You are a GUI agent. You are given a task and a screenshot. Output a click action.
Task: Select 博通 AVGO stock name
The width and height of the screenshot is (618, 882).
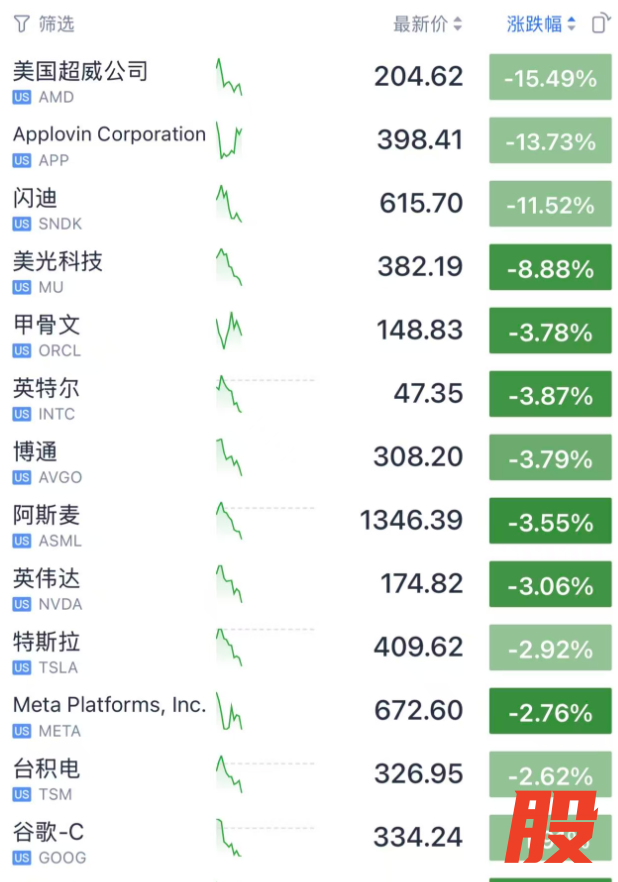click(x=35, y=452)
